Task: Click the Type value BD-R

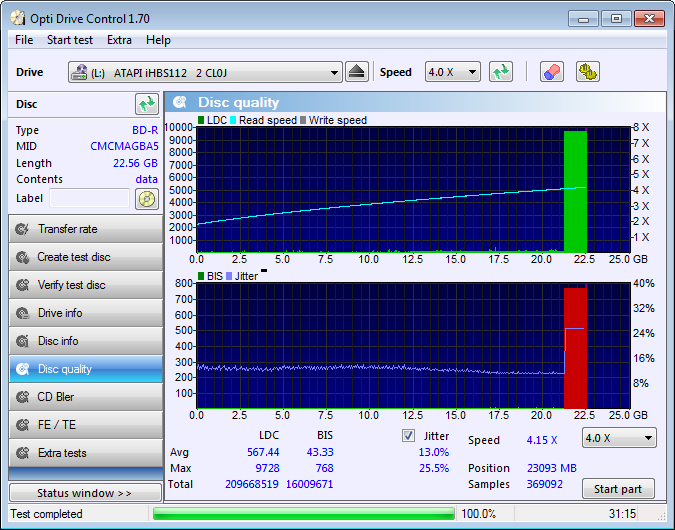Action: [145, 130]
